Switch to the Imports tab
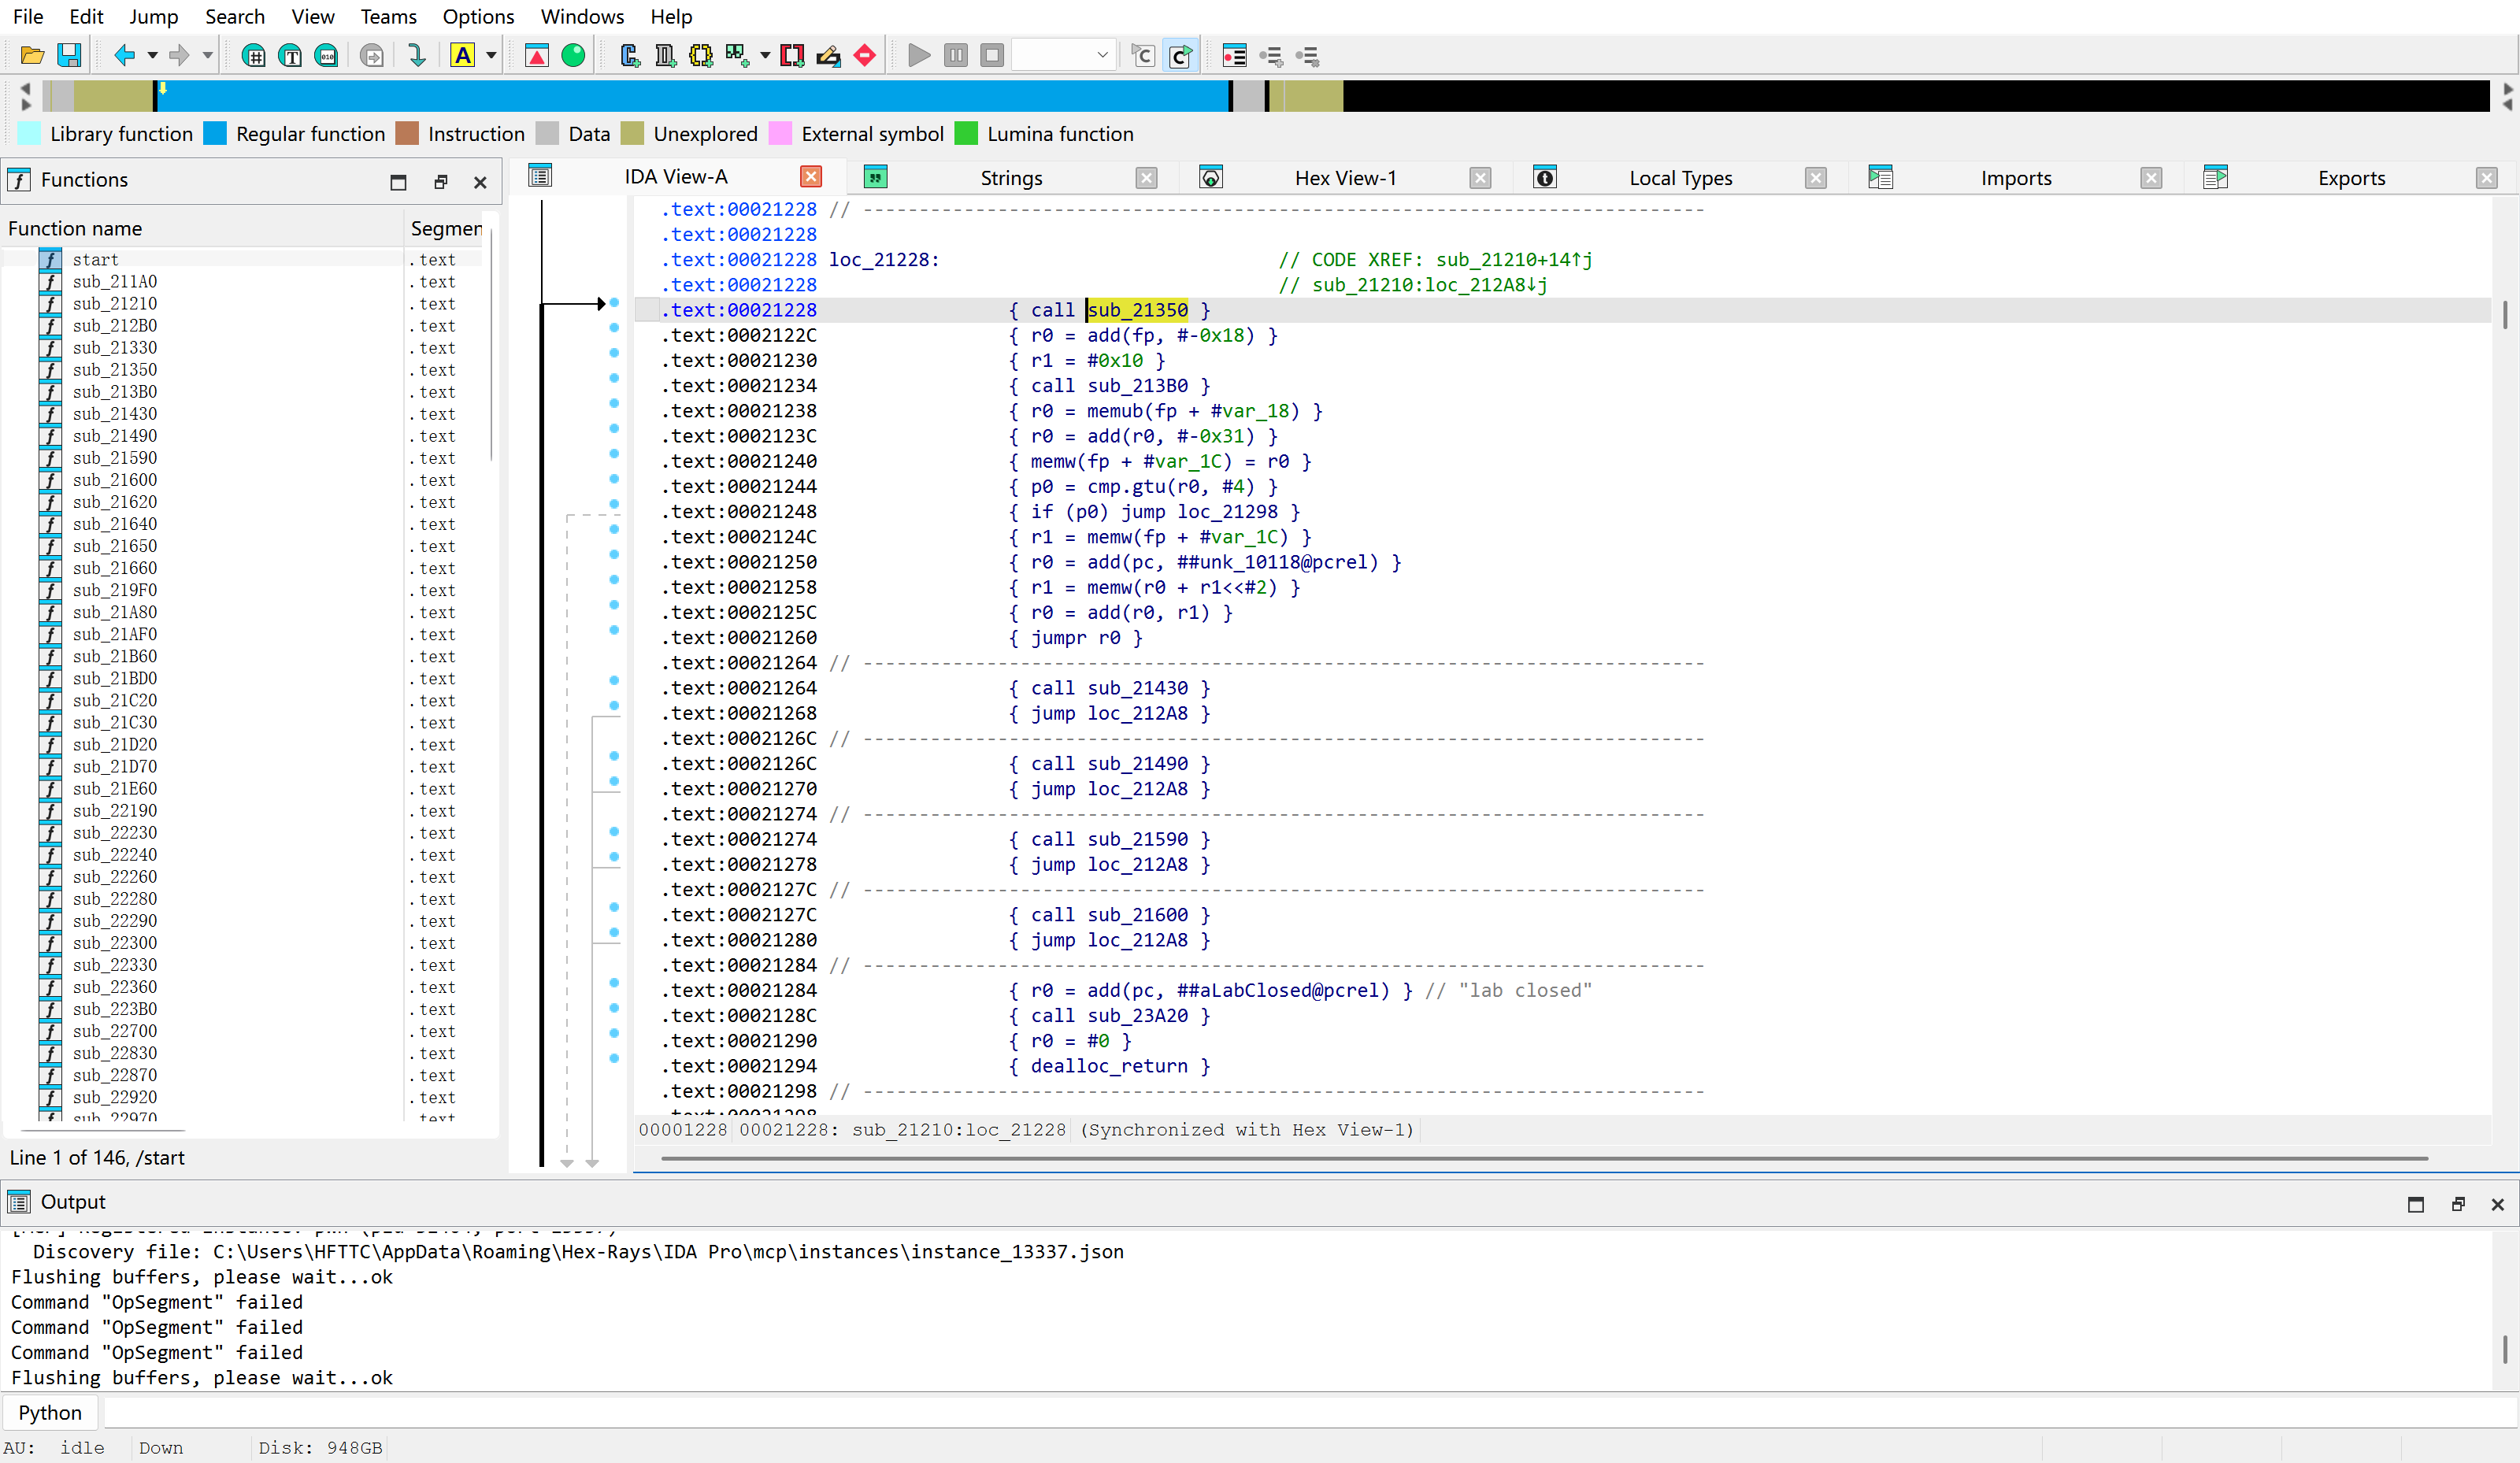The height and width of the screenshot is (1463, 2520). [x=2015, y=178]
